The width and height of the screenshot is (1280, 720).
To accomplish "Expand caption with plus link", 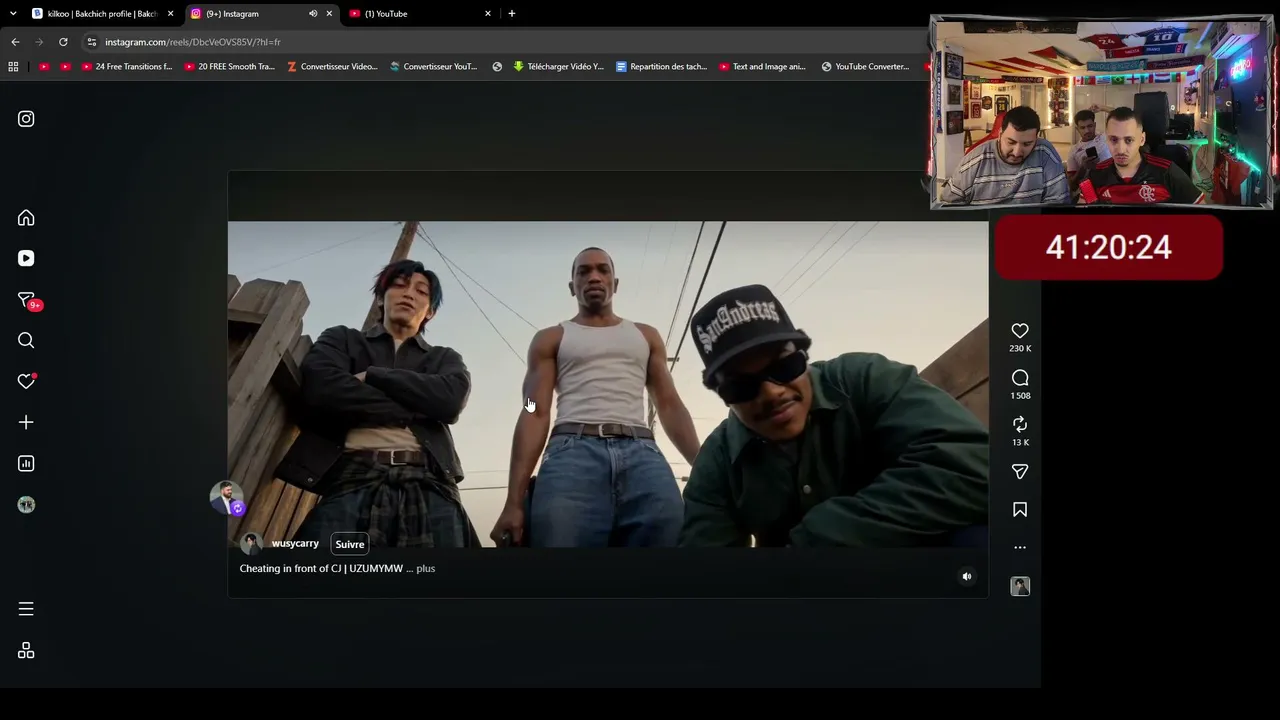I will click(426, 569).
